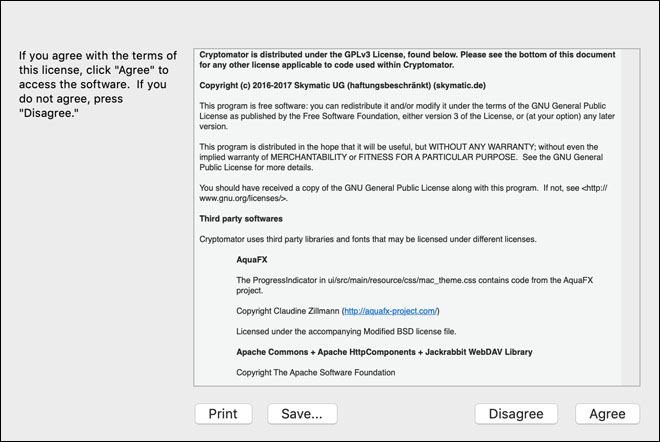Click the "Copyright Claudine Zillmann" text
This screenshot has height=442, width=660.
pyautogui.click(x=287, y=311)
